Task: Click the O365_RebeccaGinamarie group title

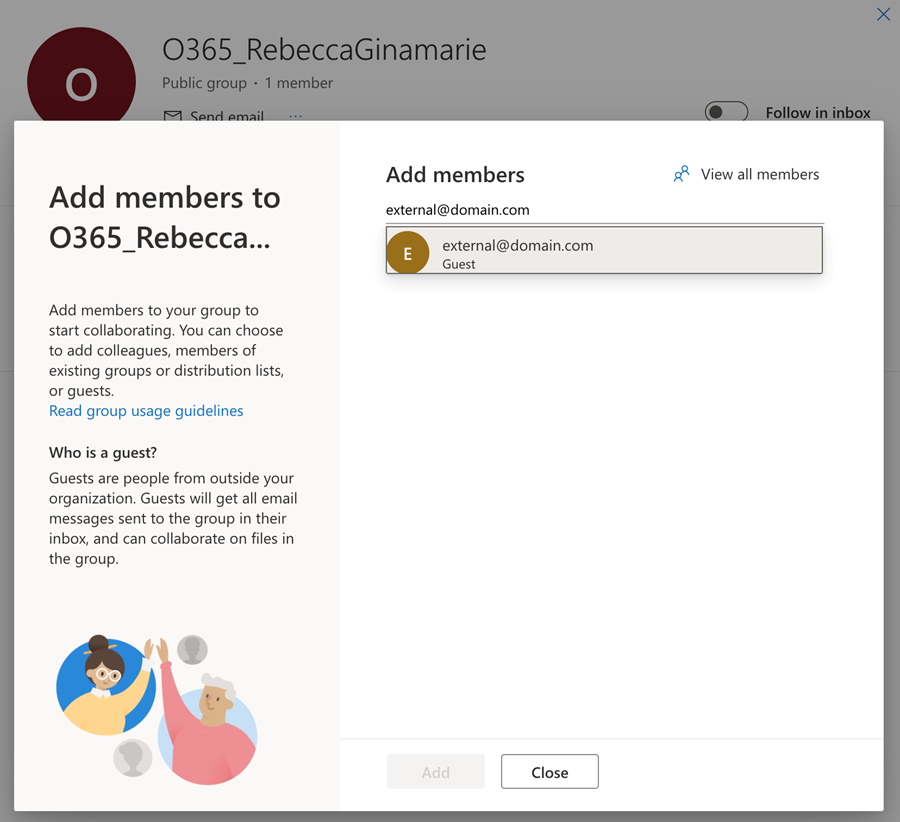Action: pyautogui.click(x=324, y=49)
